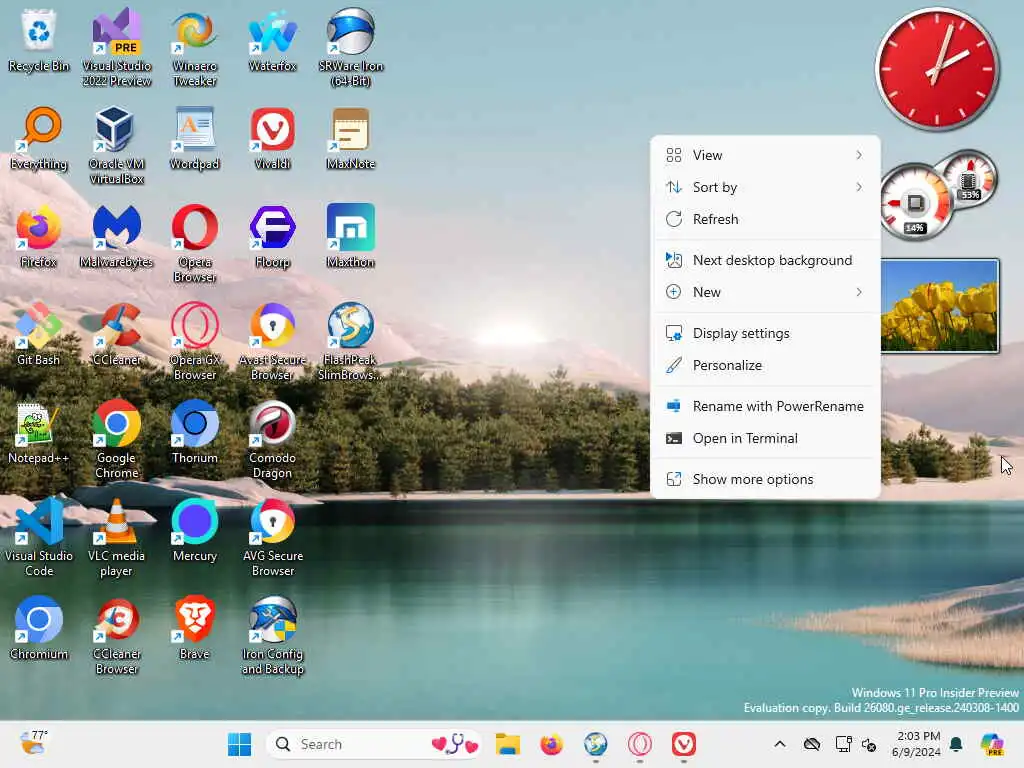
Task: Select the Floorp browser icon
Action: click(272, 236)
